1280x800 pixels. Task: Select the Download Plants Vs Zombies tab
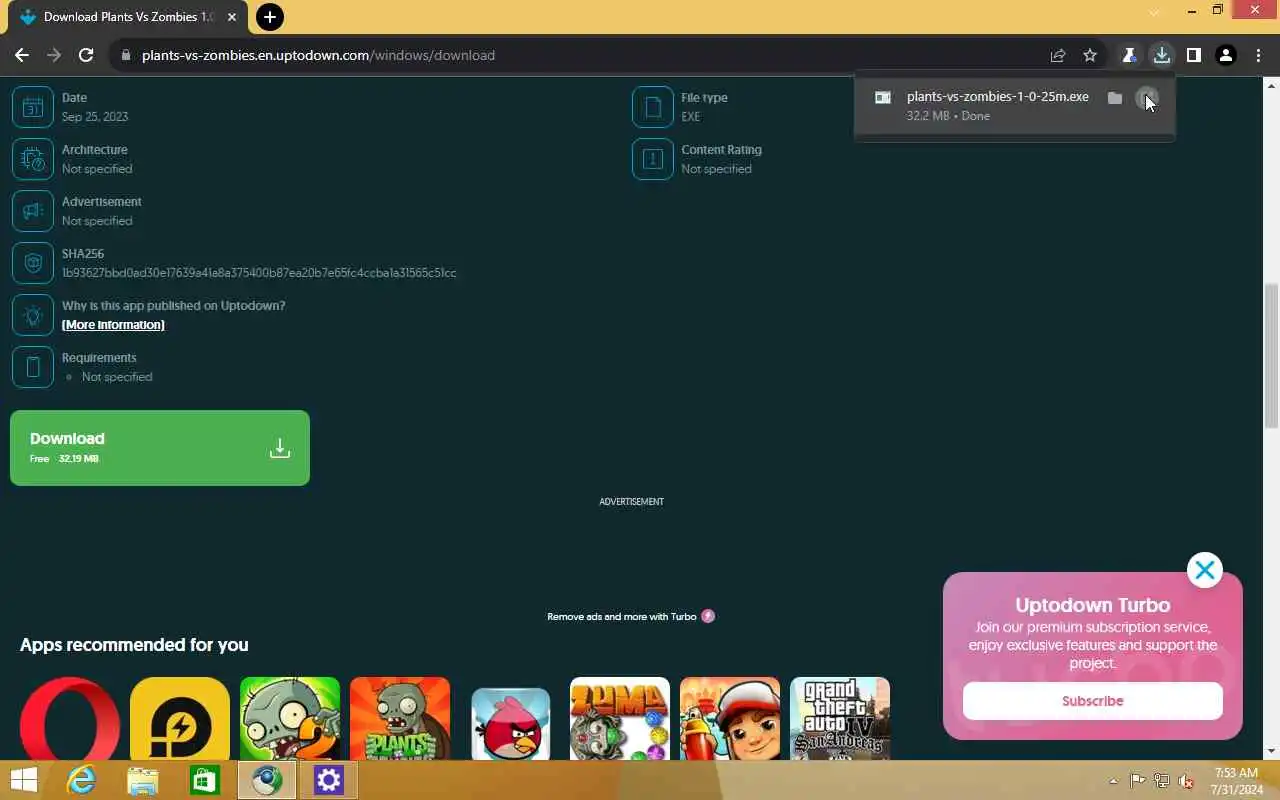128,17
